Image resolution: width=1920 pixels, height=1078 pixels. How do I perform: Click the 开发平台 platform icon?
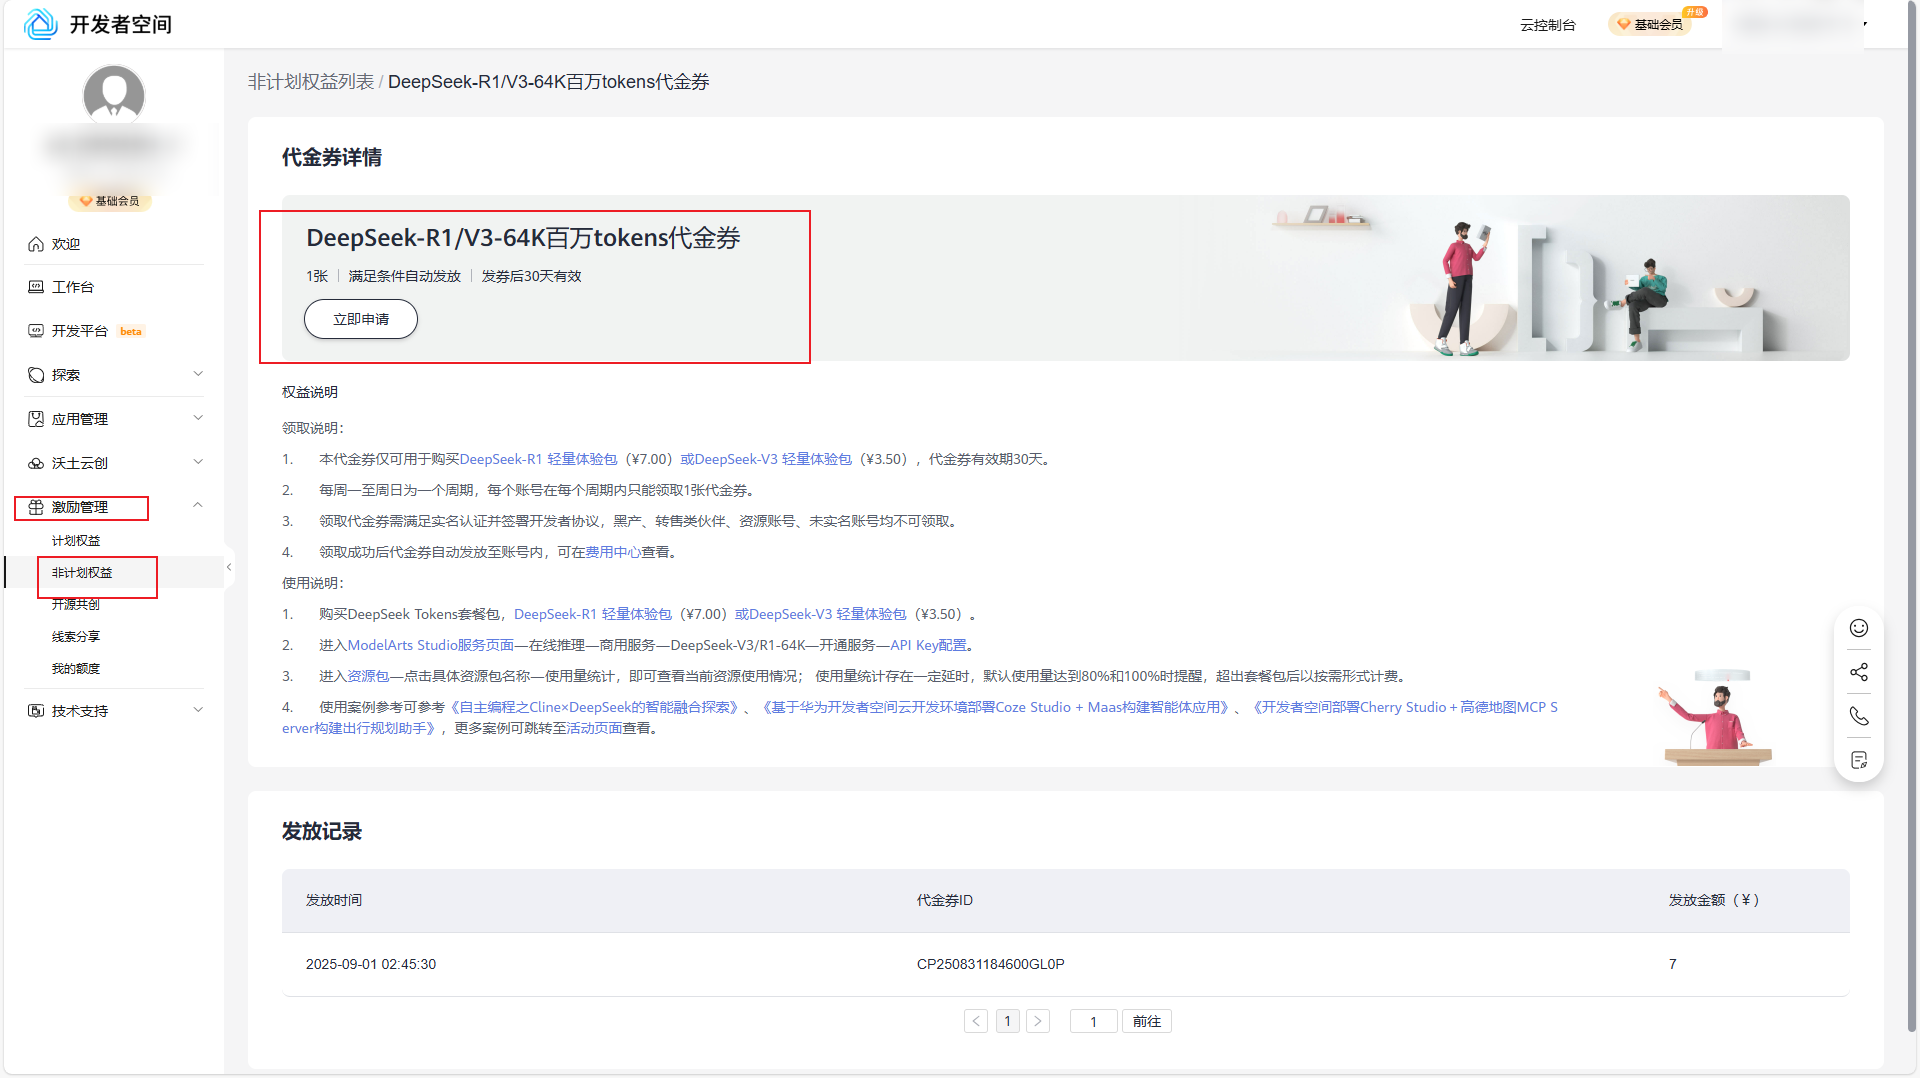(x=36, y=331)
